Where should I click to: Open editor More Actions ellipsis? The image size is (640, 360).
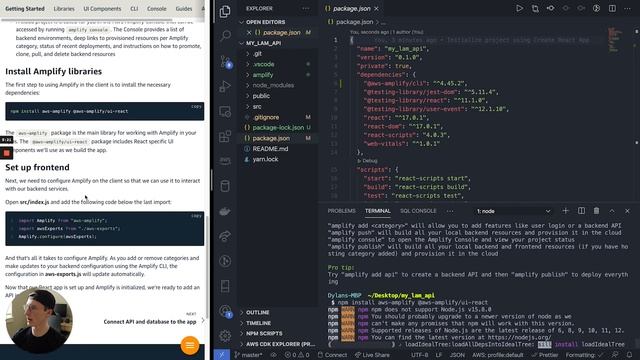627,8
